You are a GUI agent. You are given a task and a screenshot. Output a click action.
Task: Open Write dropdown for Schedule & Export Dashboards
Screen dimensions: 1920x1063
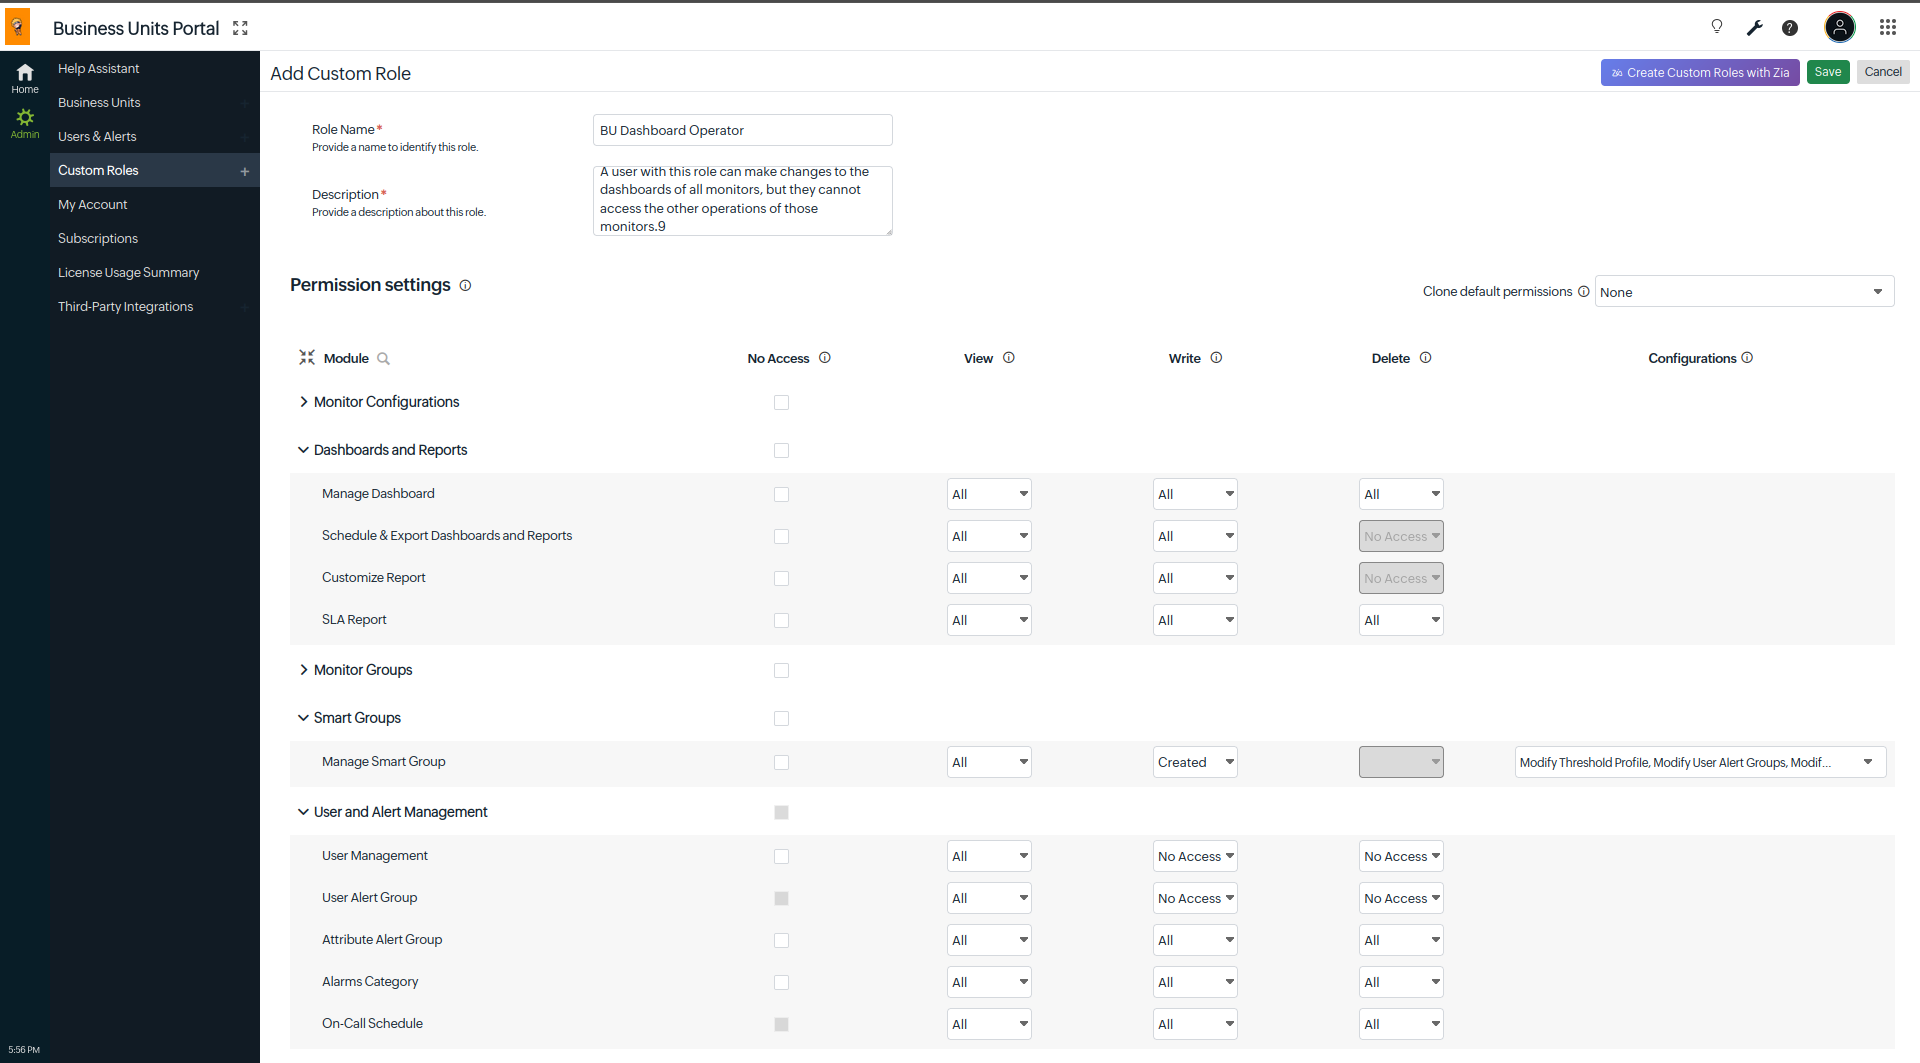1195,536
